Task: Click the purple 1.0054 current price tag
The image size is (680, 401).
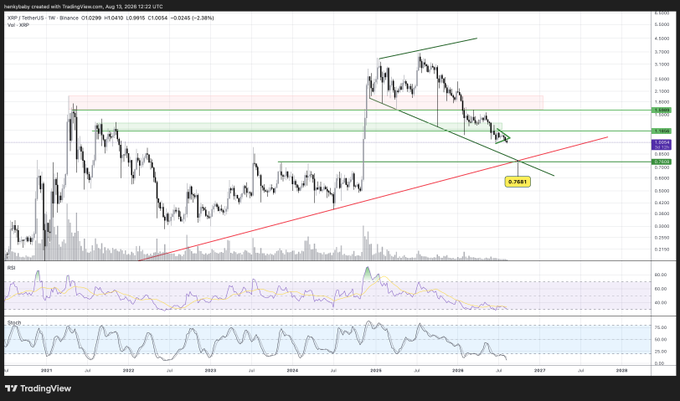Action: 662,143
